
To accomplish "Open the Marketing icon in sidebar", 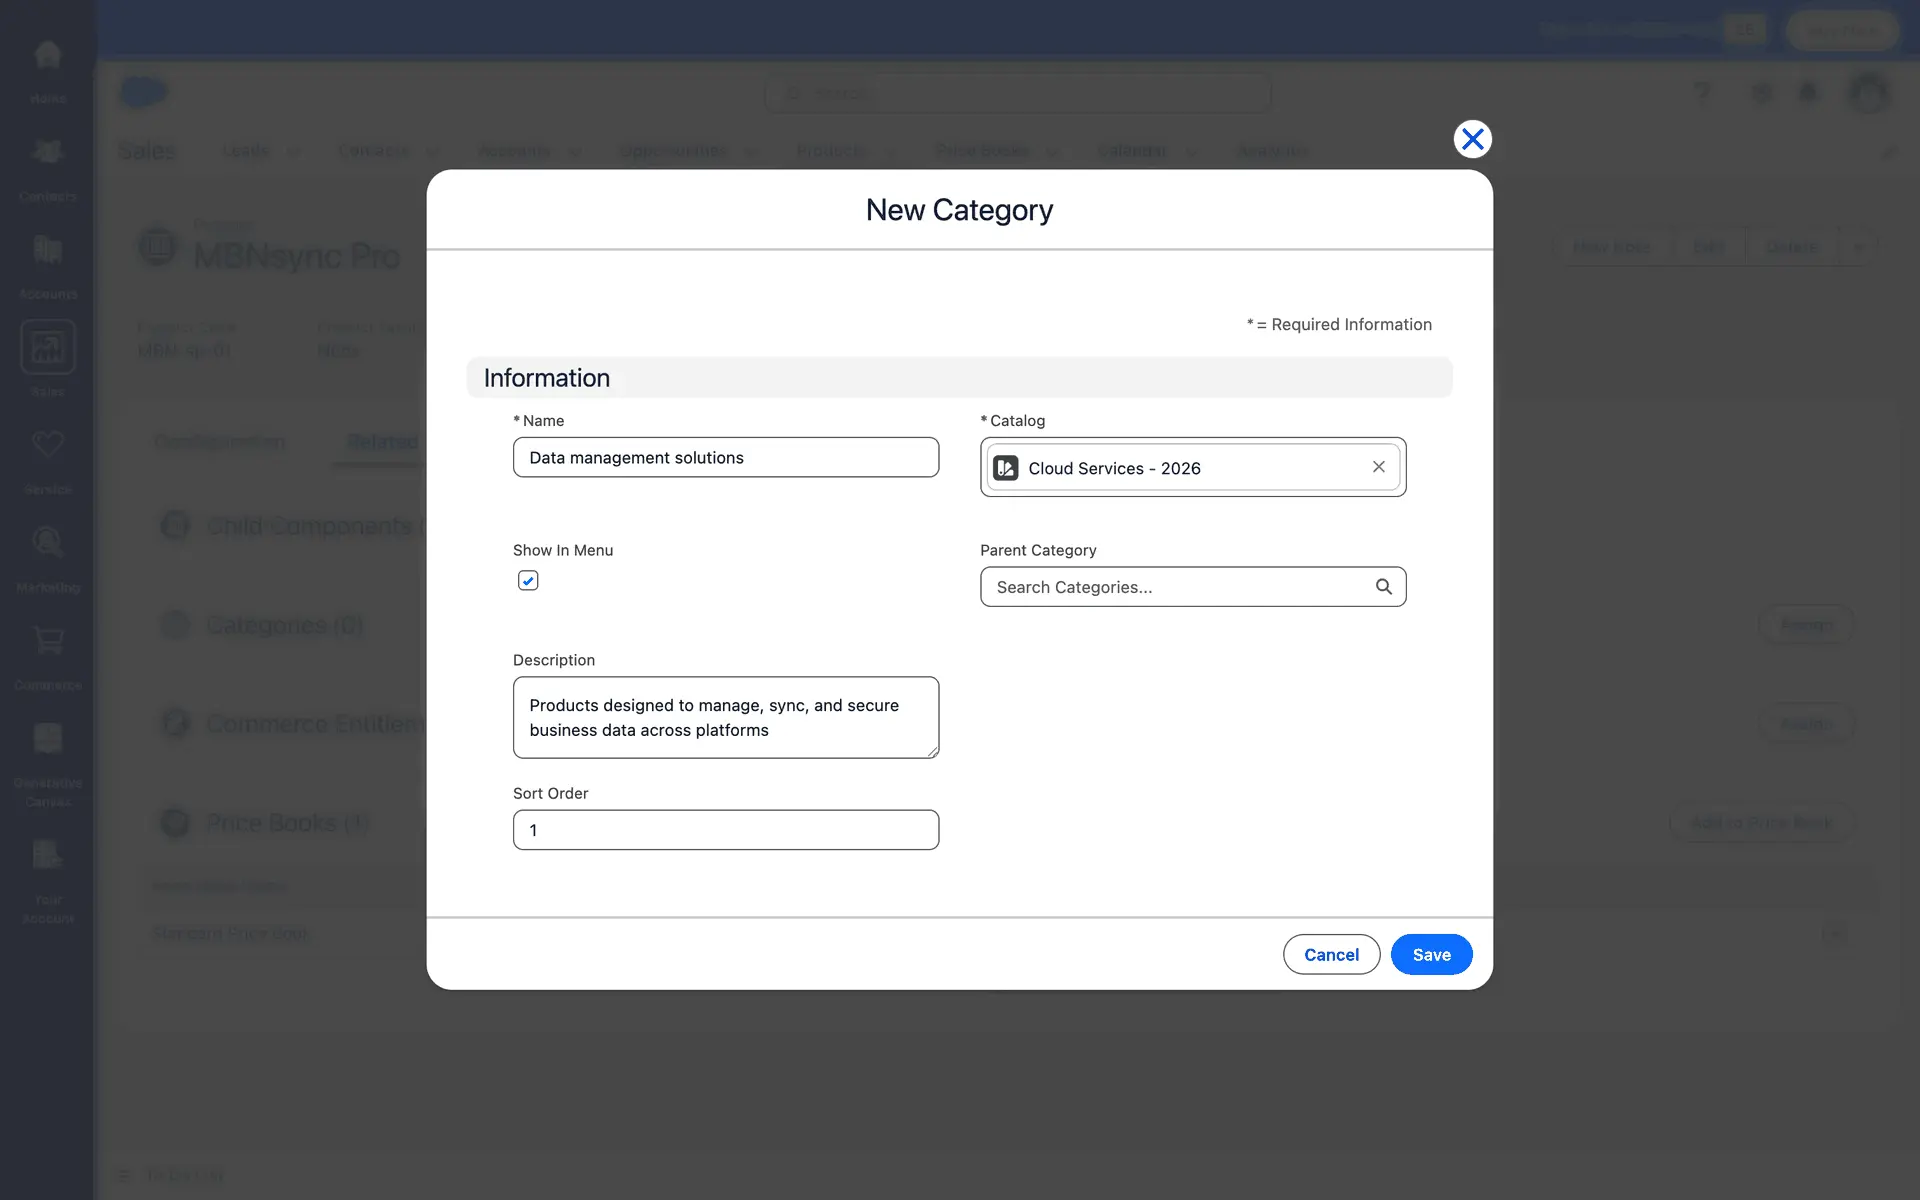I will [48, 543].
